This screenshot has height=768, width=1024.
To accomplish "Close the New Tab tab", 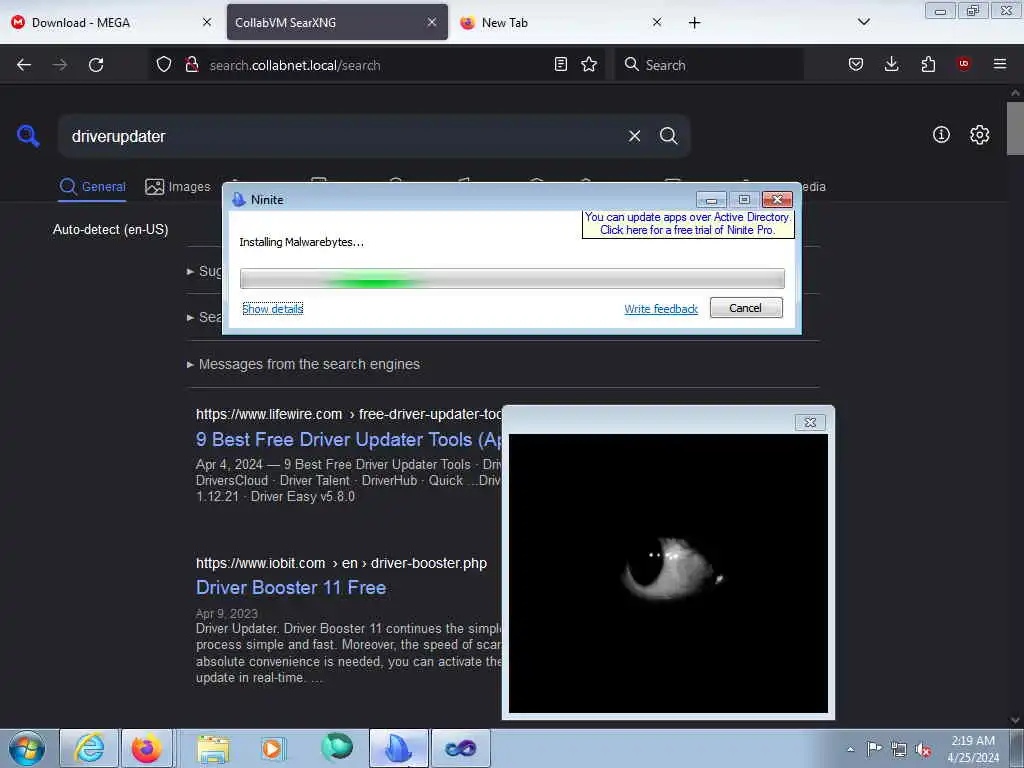I will coord(657,22).
